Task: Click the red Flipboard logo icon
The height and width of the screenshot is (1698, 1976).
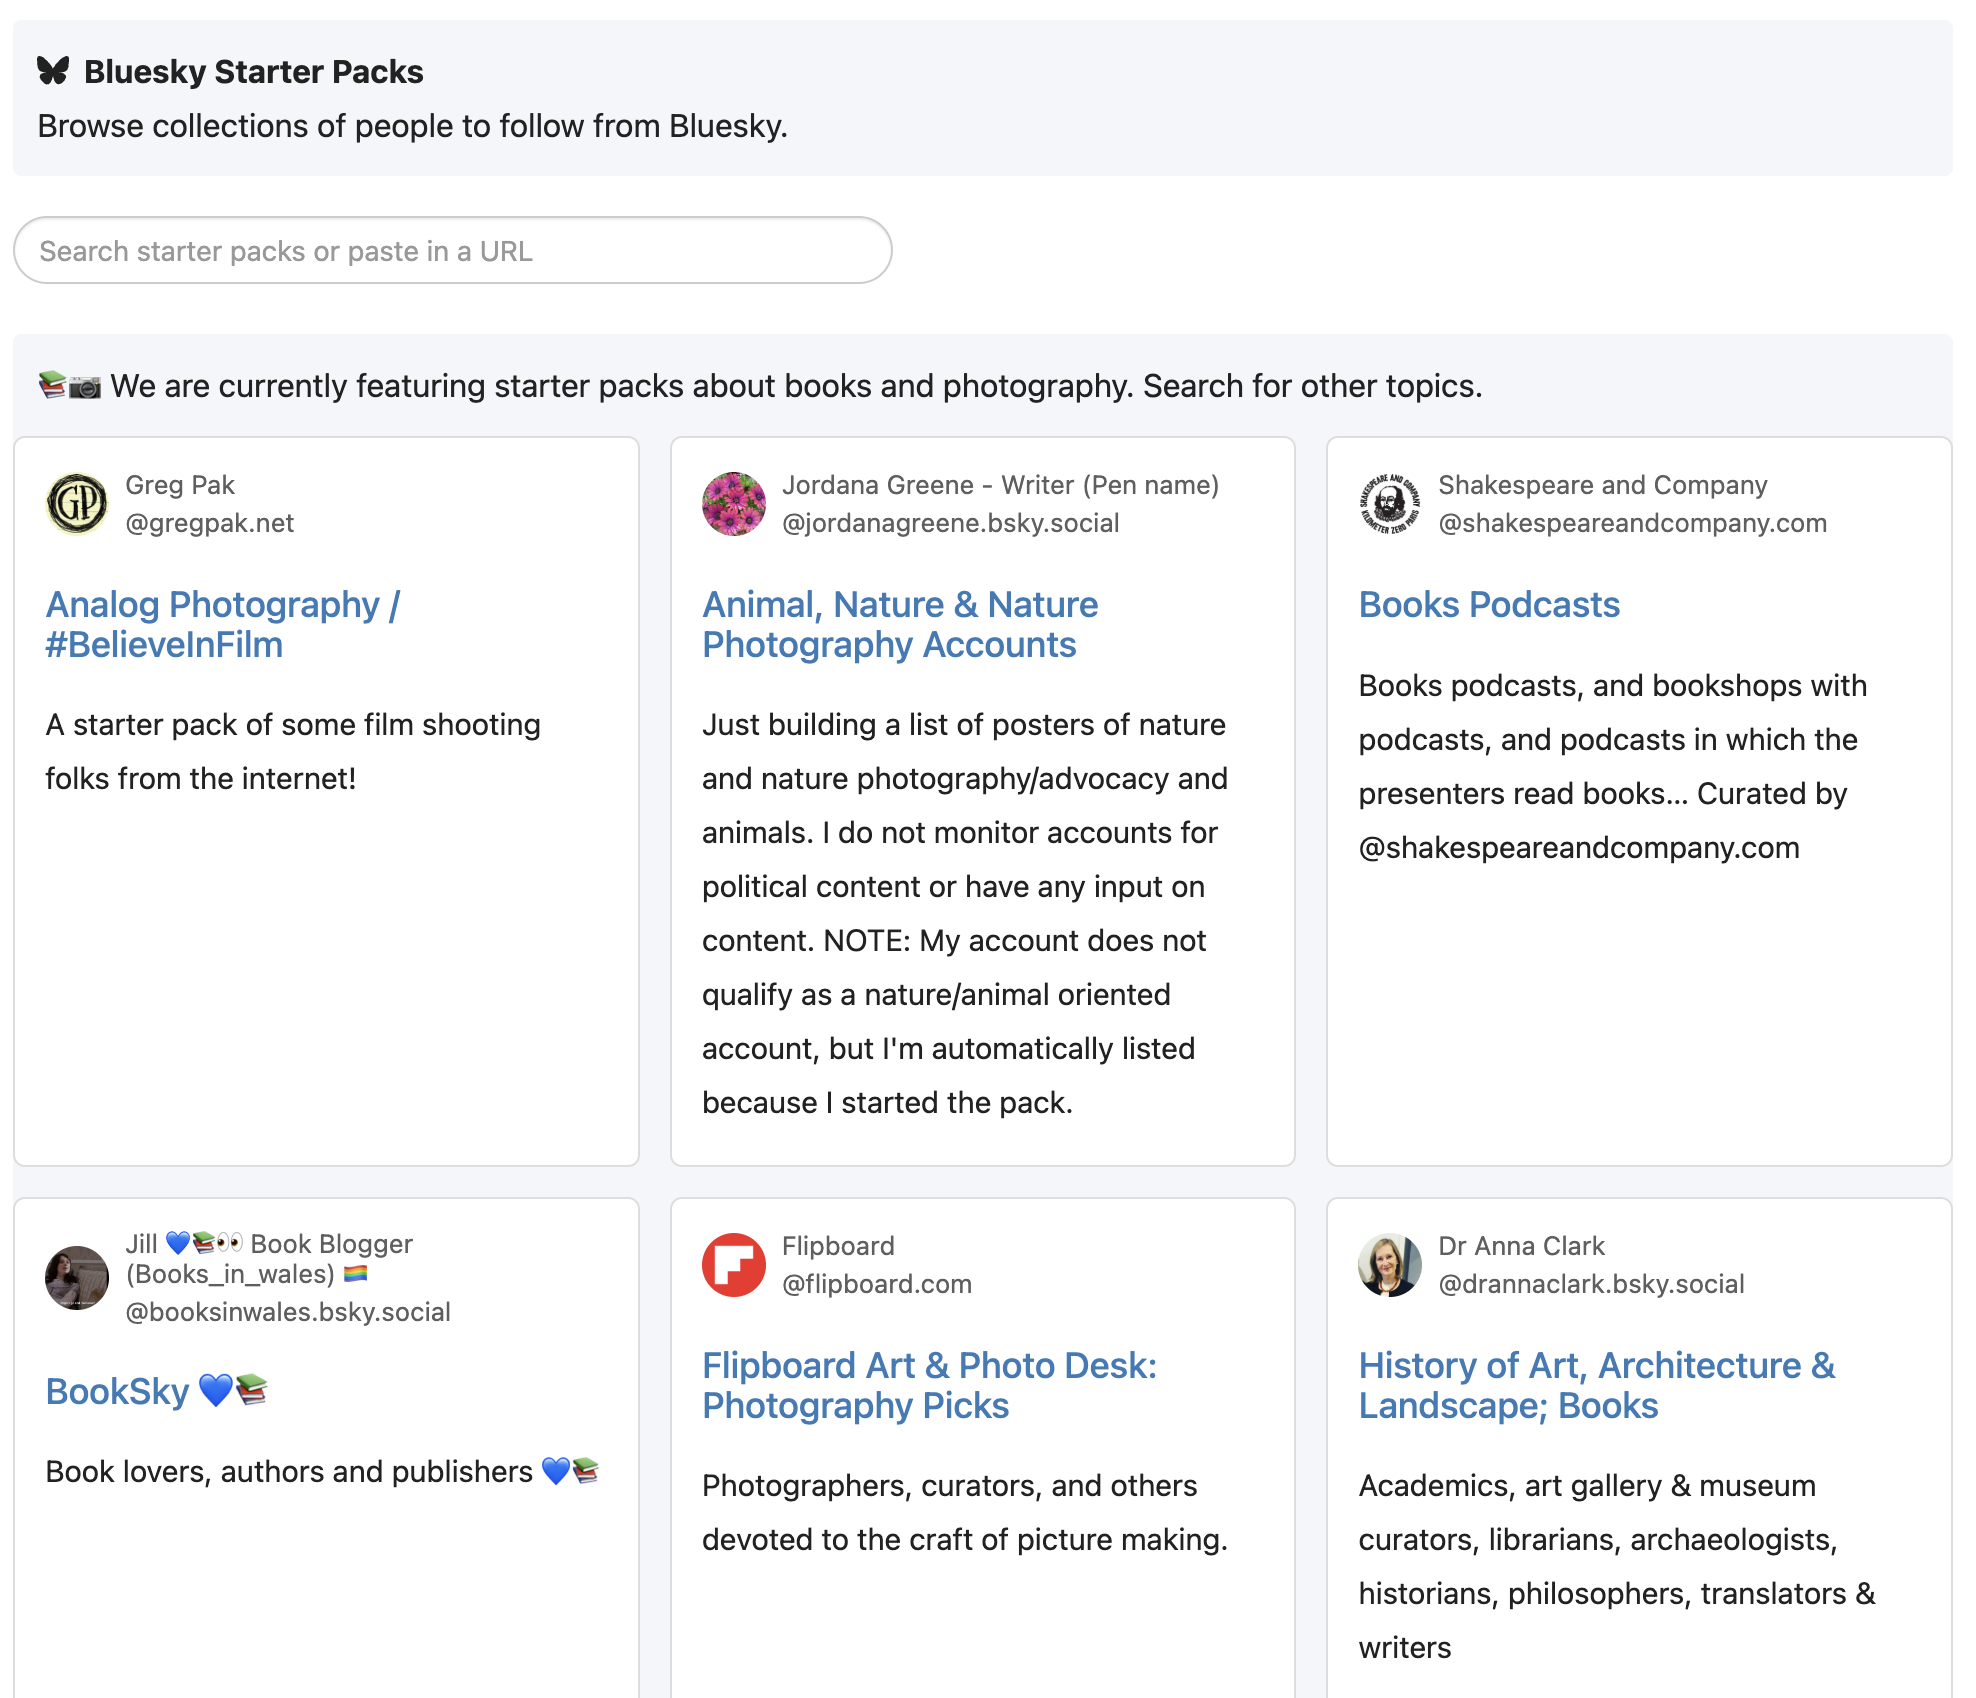Action: 734,1264
